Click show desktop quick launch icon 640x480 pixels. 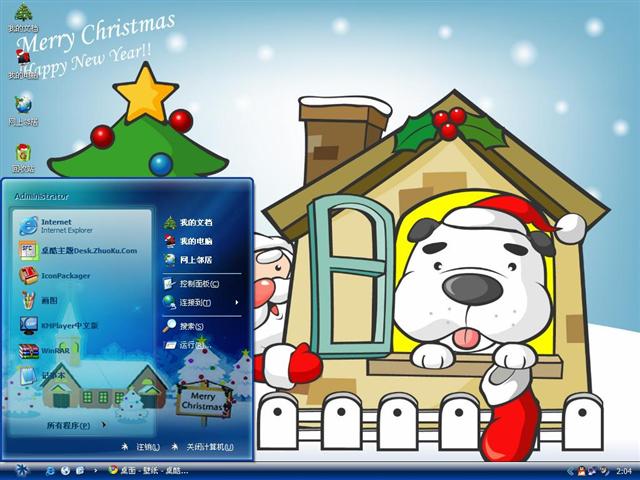[80, 471]
